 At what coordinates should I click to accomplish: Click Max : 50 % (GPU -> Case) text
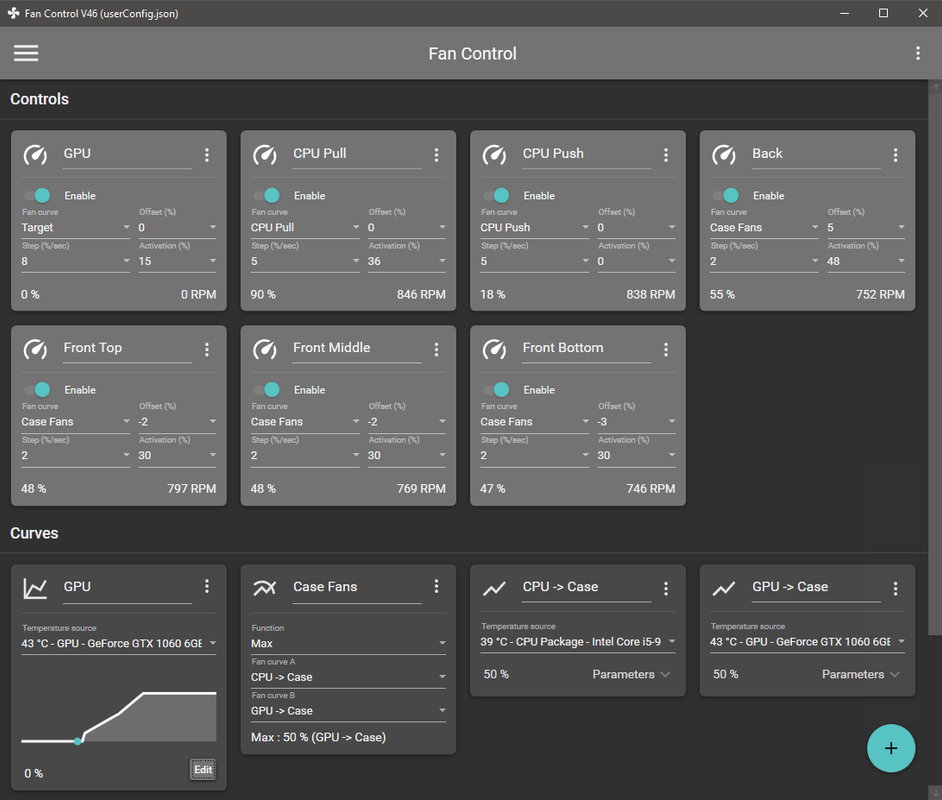318,737
